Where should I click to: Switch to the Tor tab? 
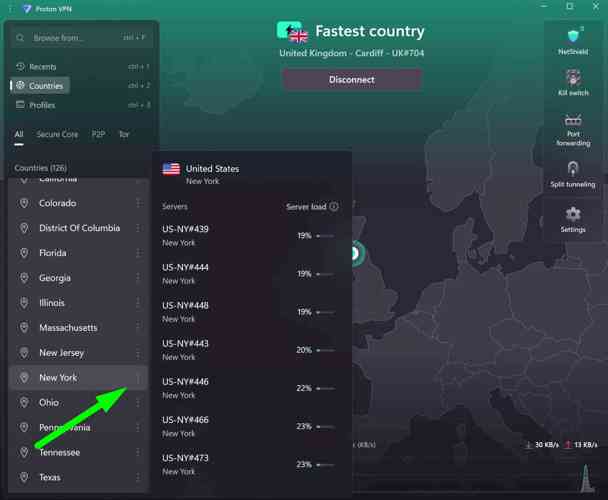[124, 135]
